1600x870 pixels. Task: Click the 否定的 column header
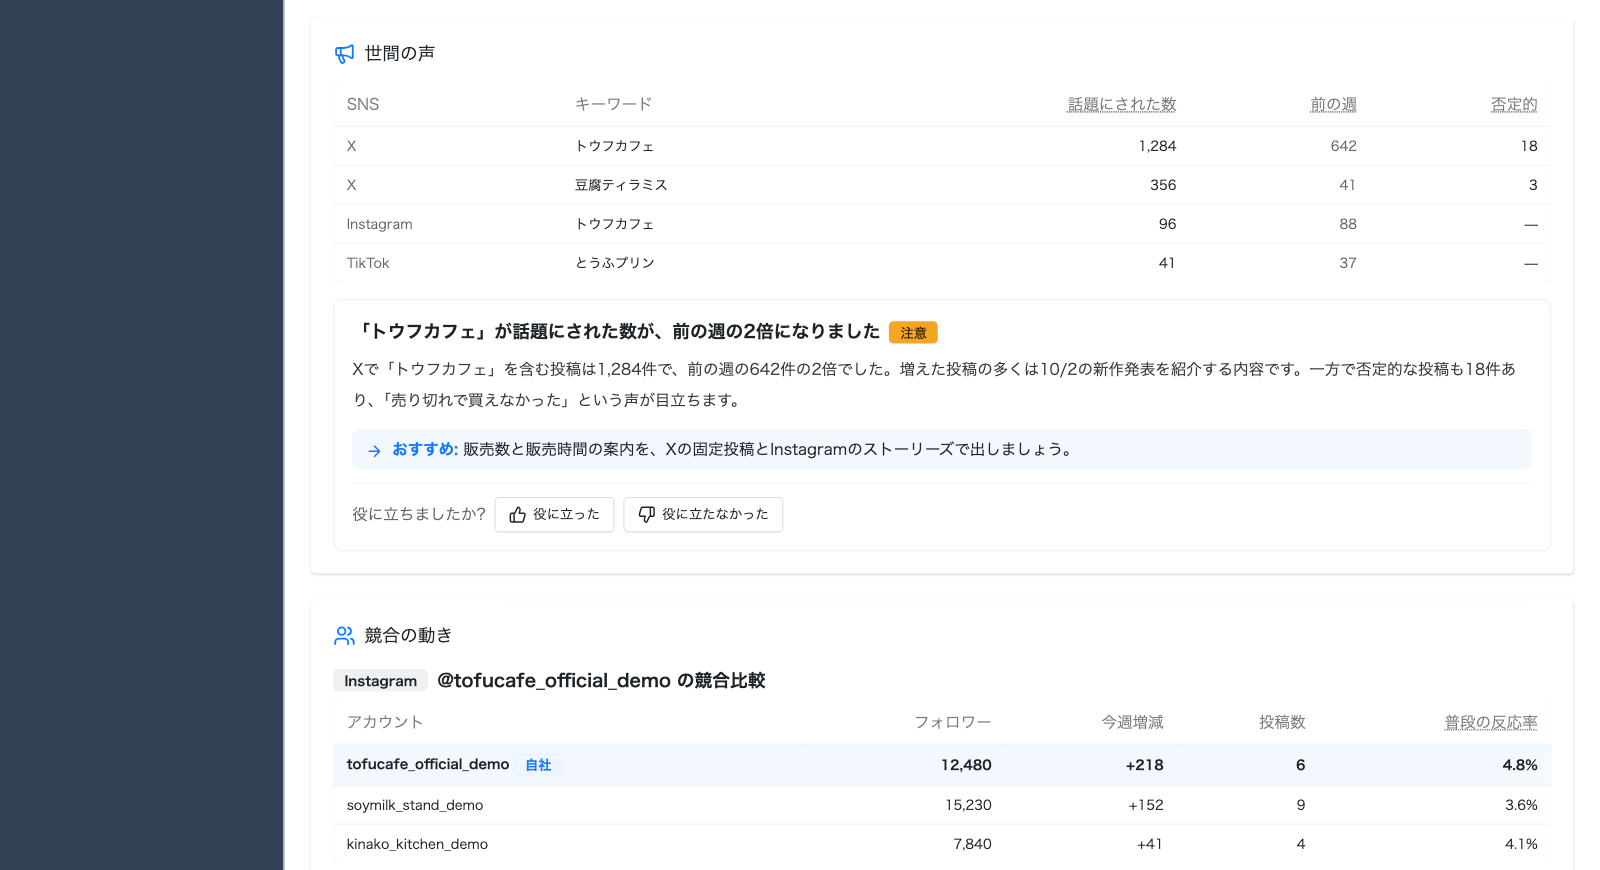(1514, 104)
